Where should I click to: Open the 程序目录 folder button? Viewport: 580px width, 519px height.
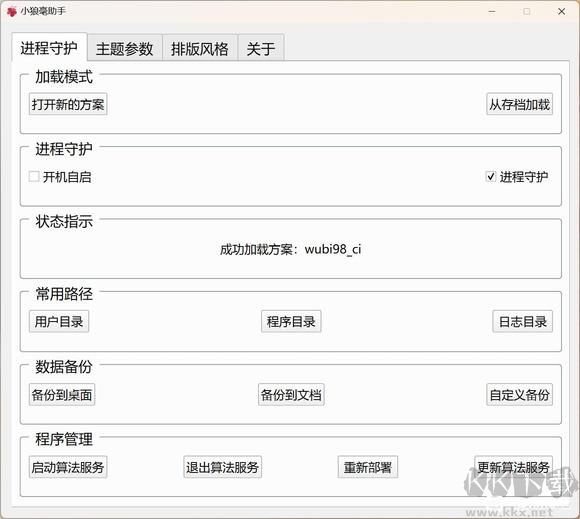pos(291,321)
